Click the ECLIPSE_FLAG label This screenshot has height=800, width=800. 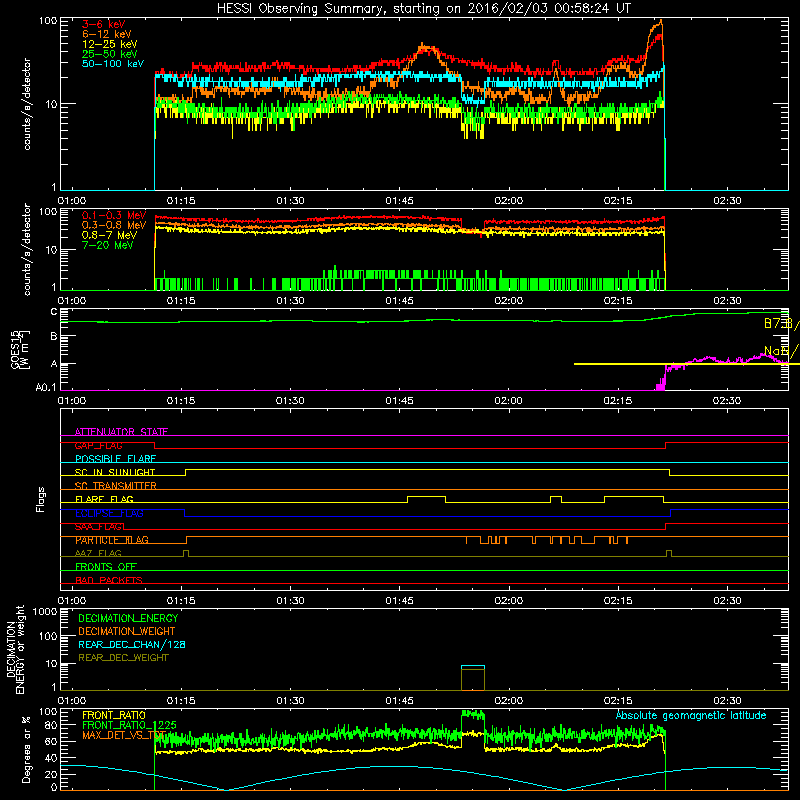[x=109, y=513]
